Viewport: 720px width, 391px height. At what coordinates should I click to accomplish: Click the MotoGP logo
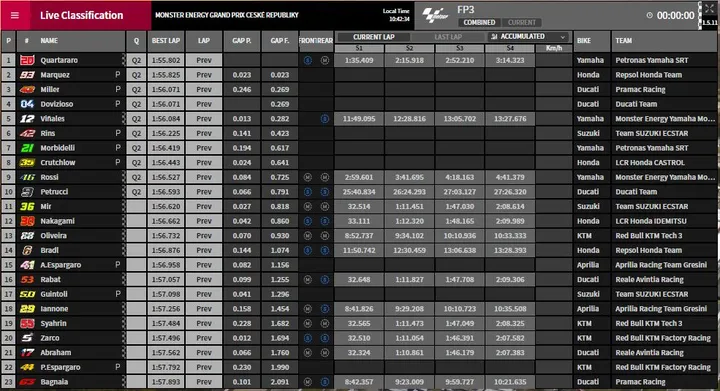(435, 15)
